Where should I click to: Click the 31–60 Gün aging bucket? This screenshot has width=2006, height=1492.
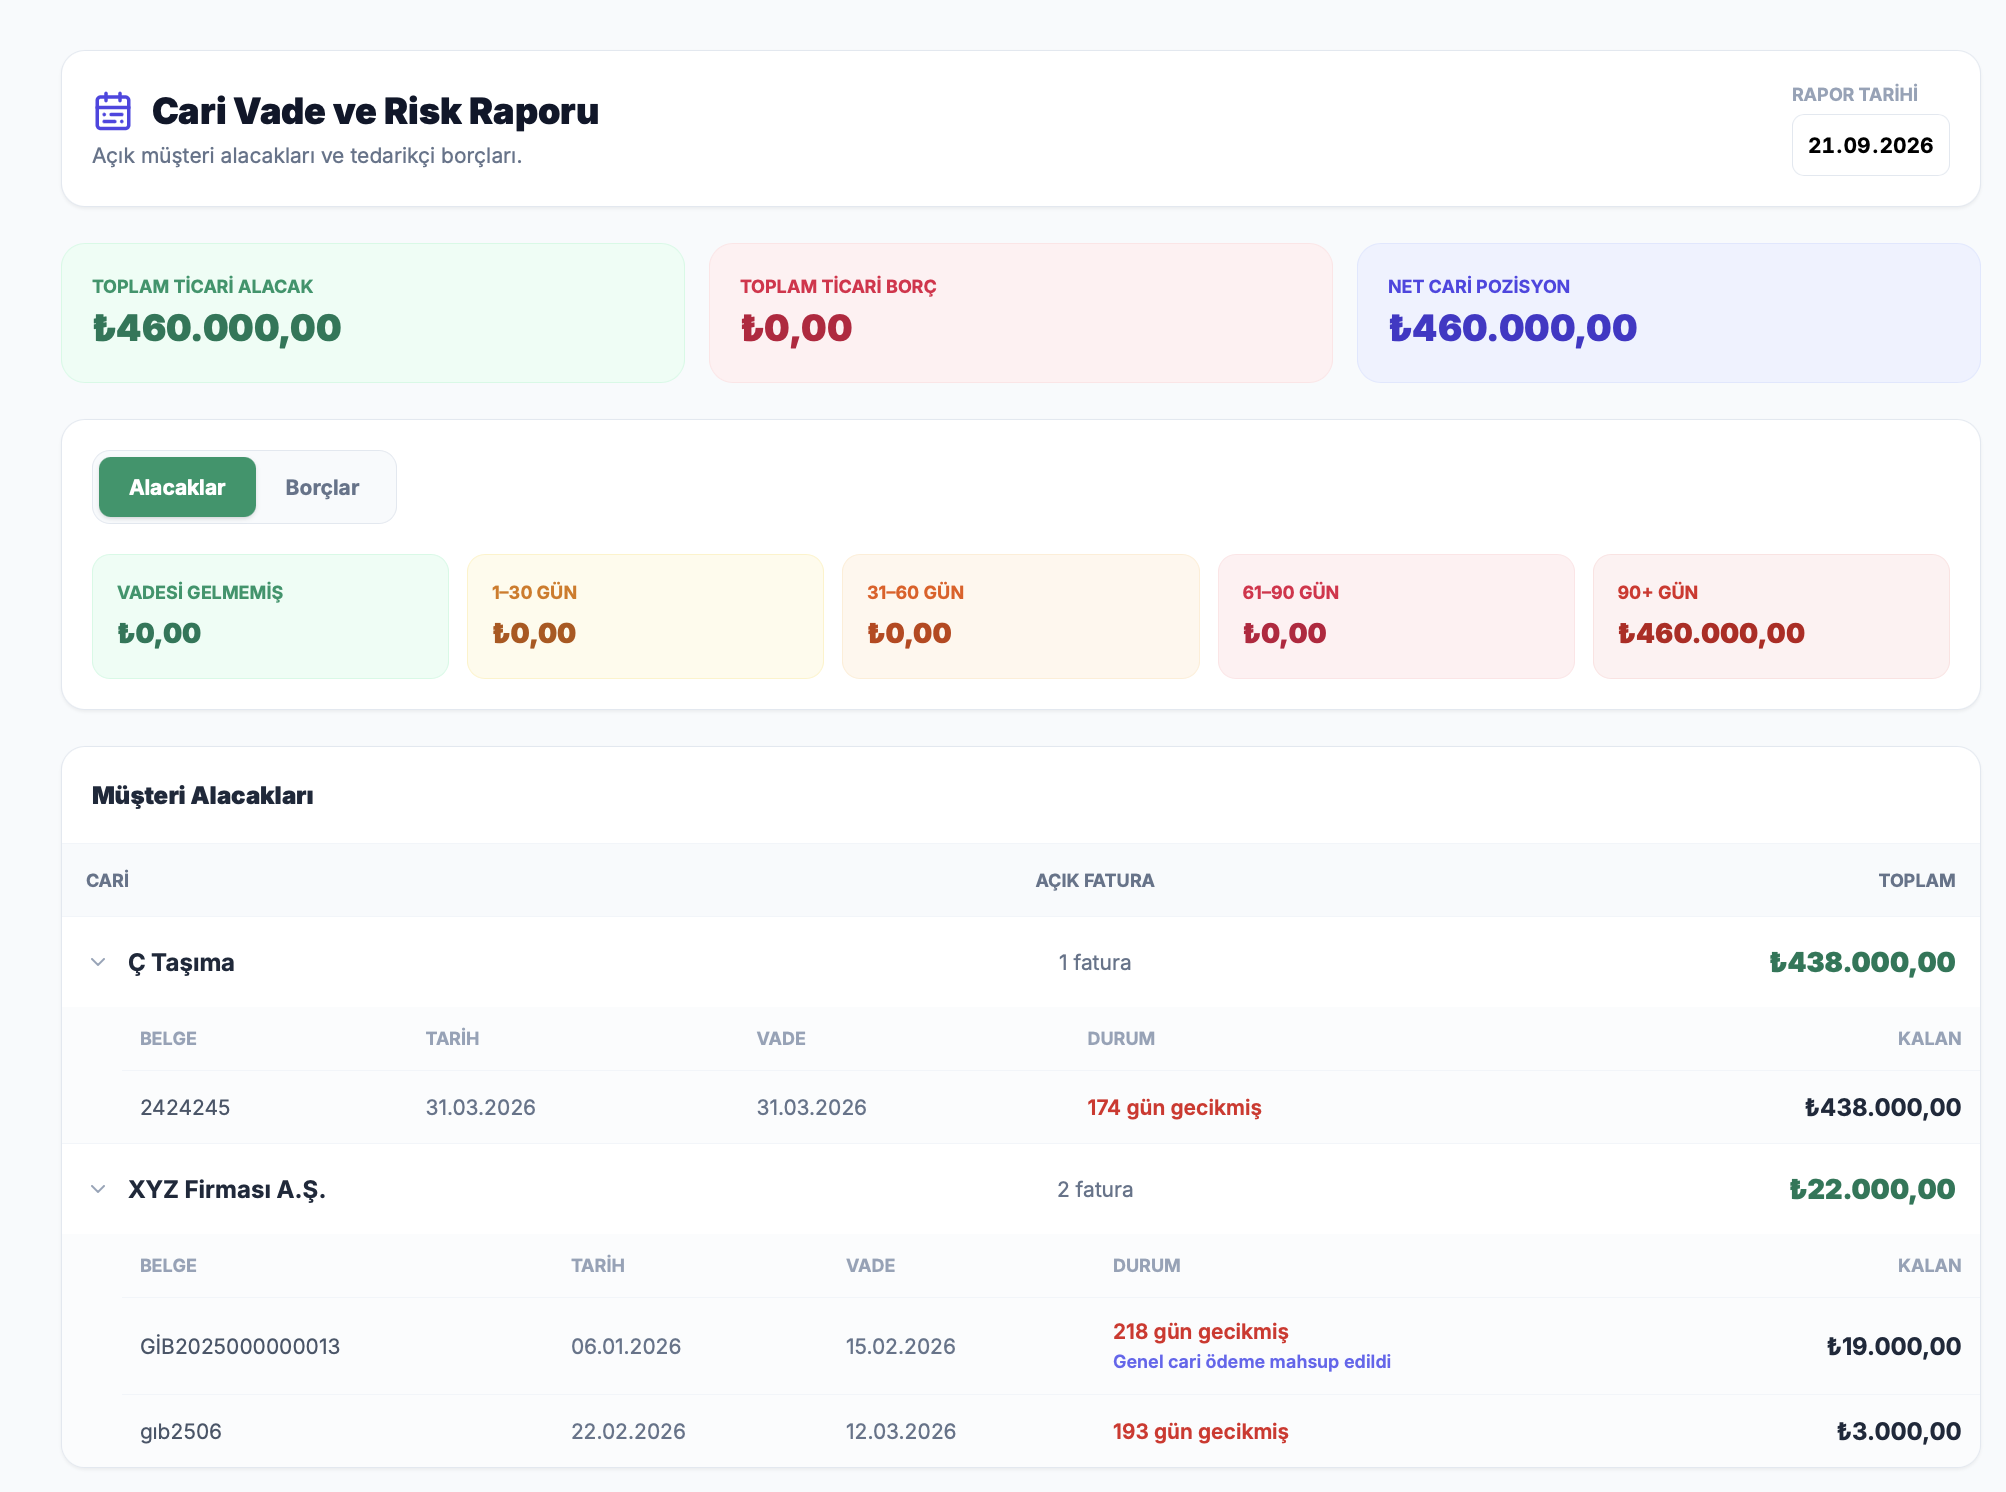1020,616
